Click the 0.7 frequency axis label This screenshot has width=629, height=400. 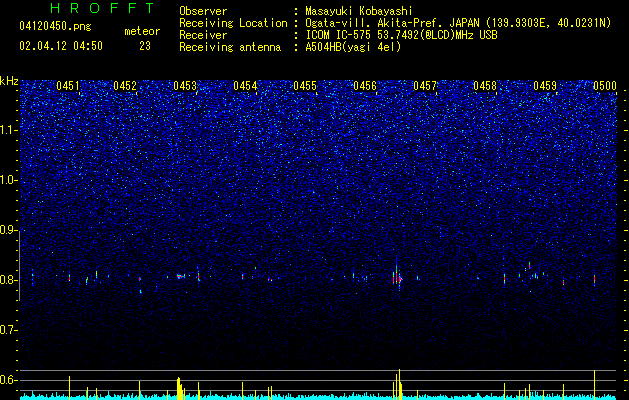8,330
